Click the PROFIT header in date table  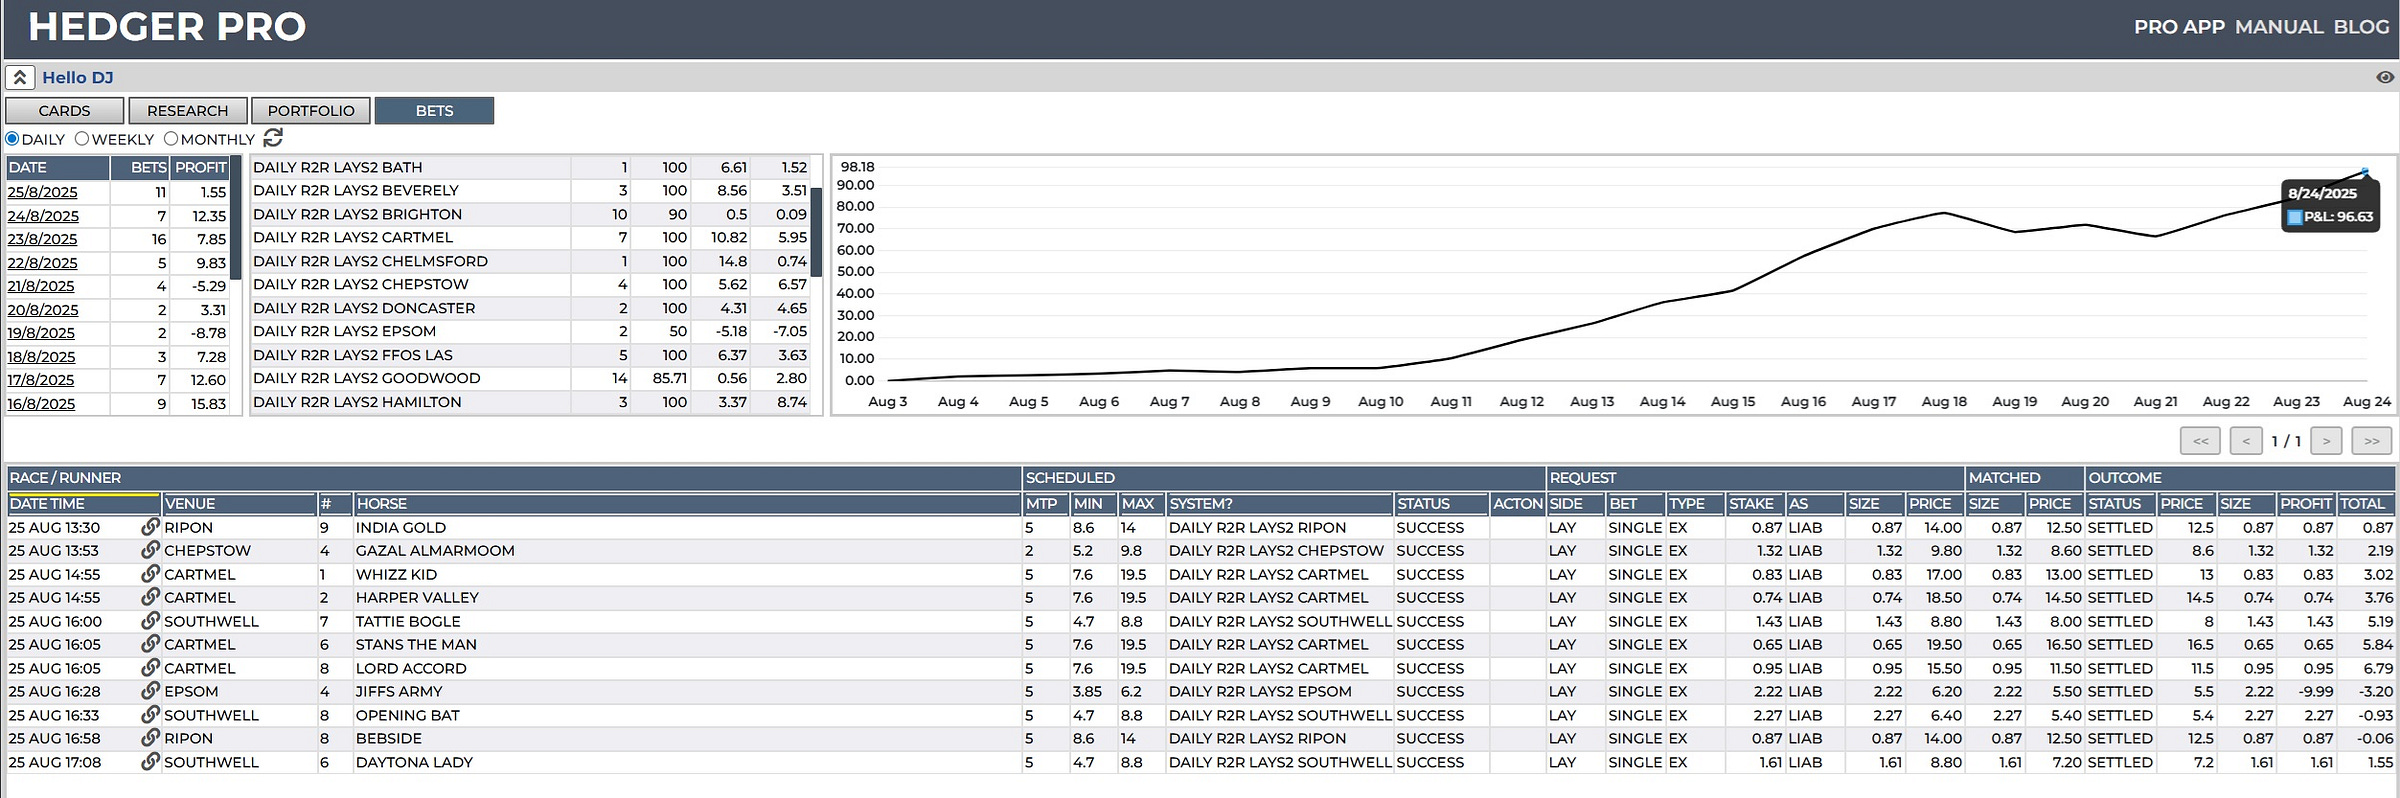tap(200, 168)
